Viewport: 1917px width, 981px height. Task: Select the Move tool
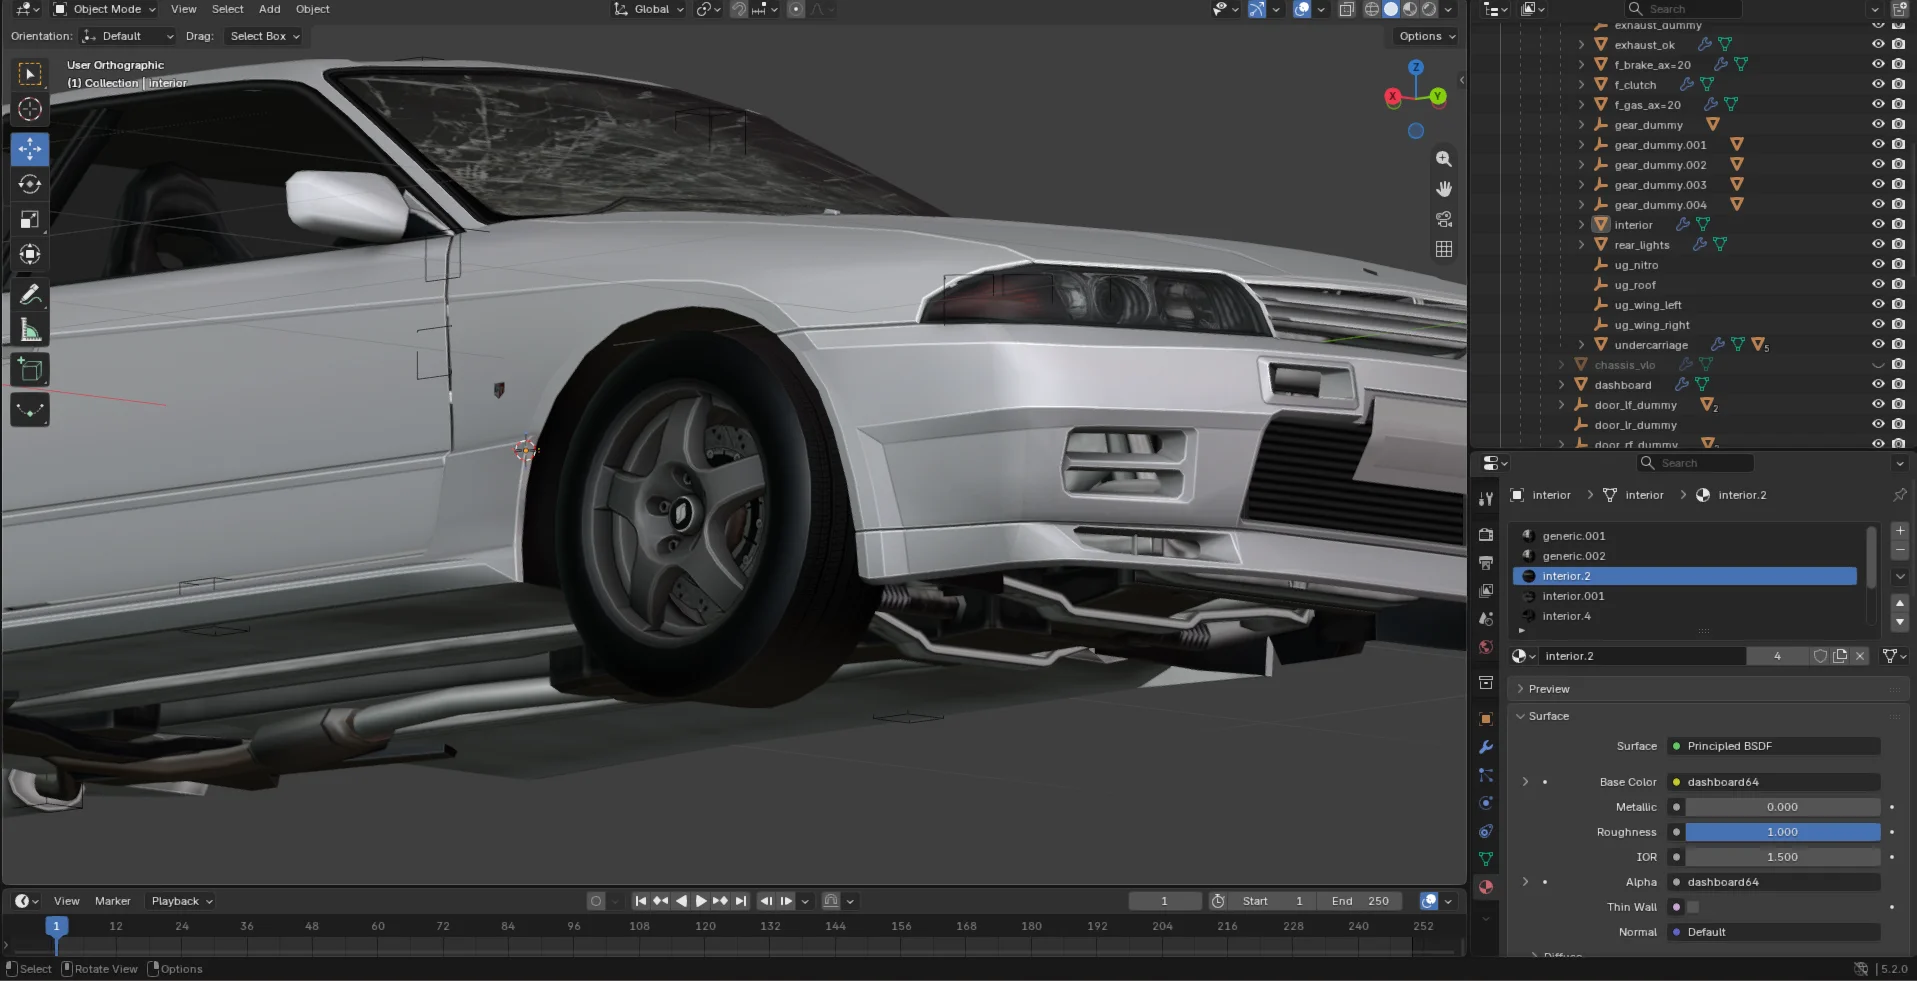click(x=30, y=149)
